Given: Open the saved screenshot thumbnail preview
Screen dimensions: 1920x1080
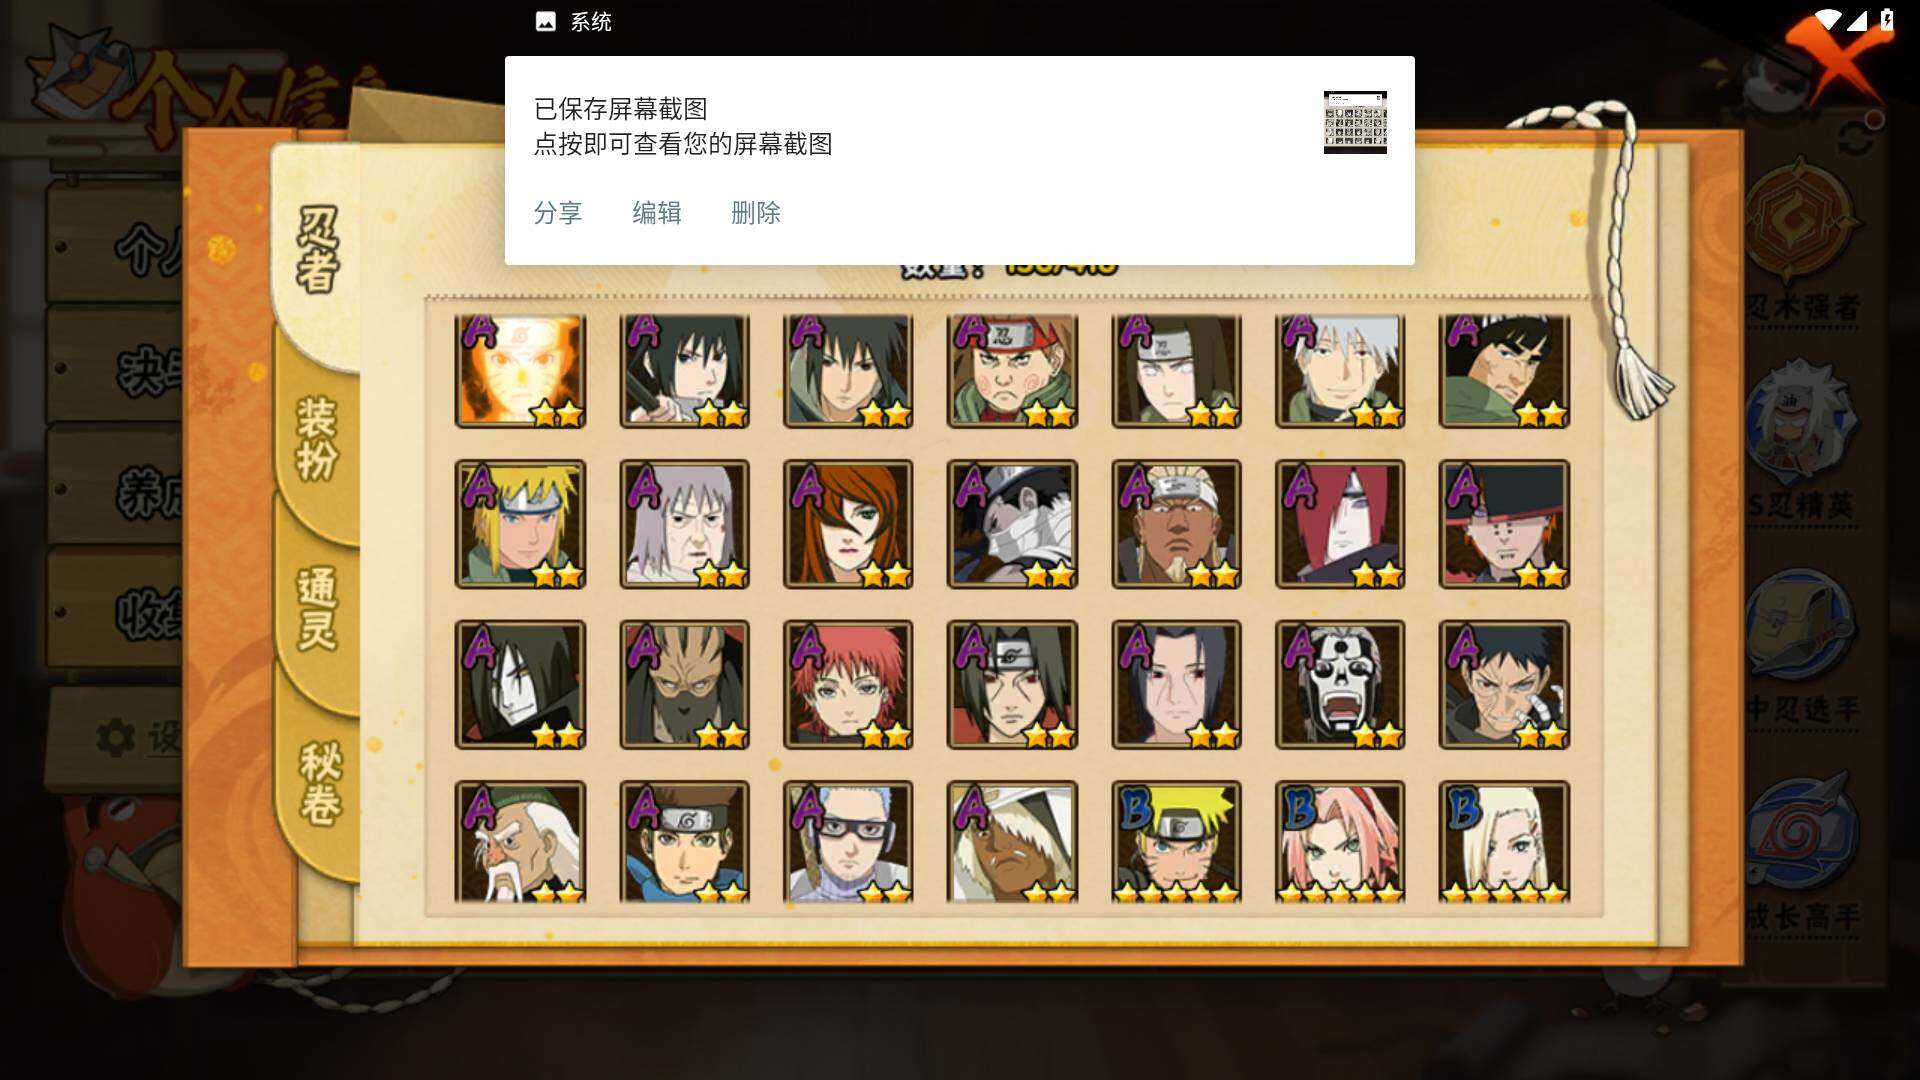Looking at the screenshot, I should [1355, 122].
